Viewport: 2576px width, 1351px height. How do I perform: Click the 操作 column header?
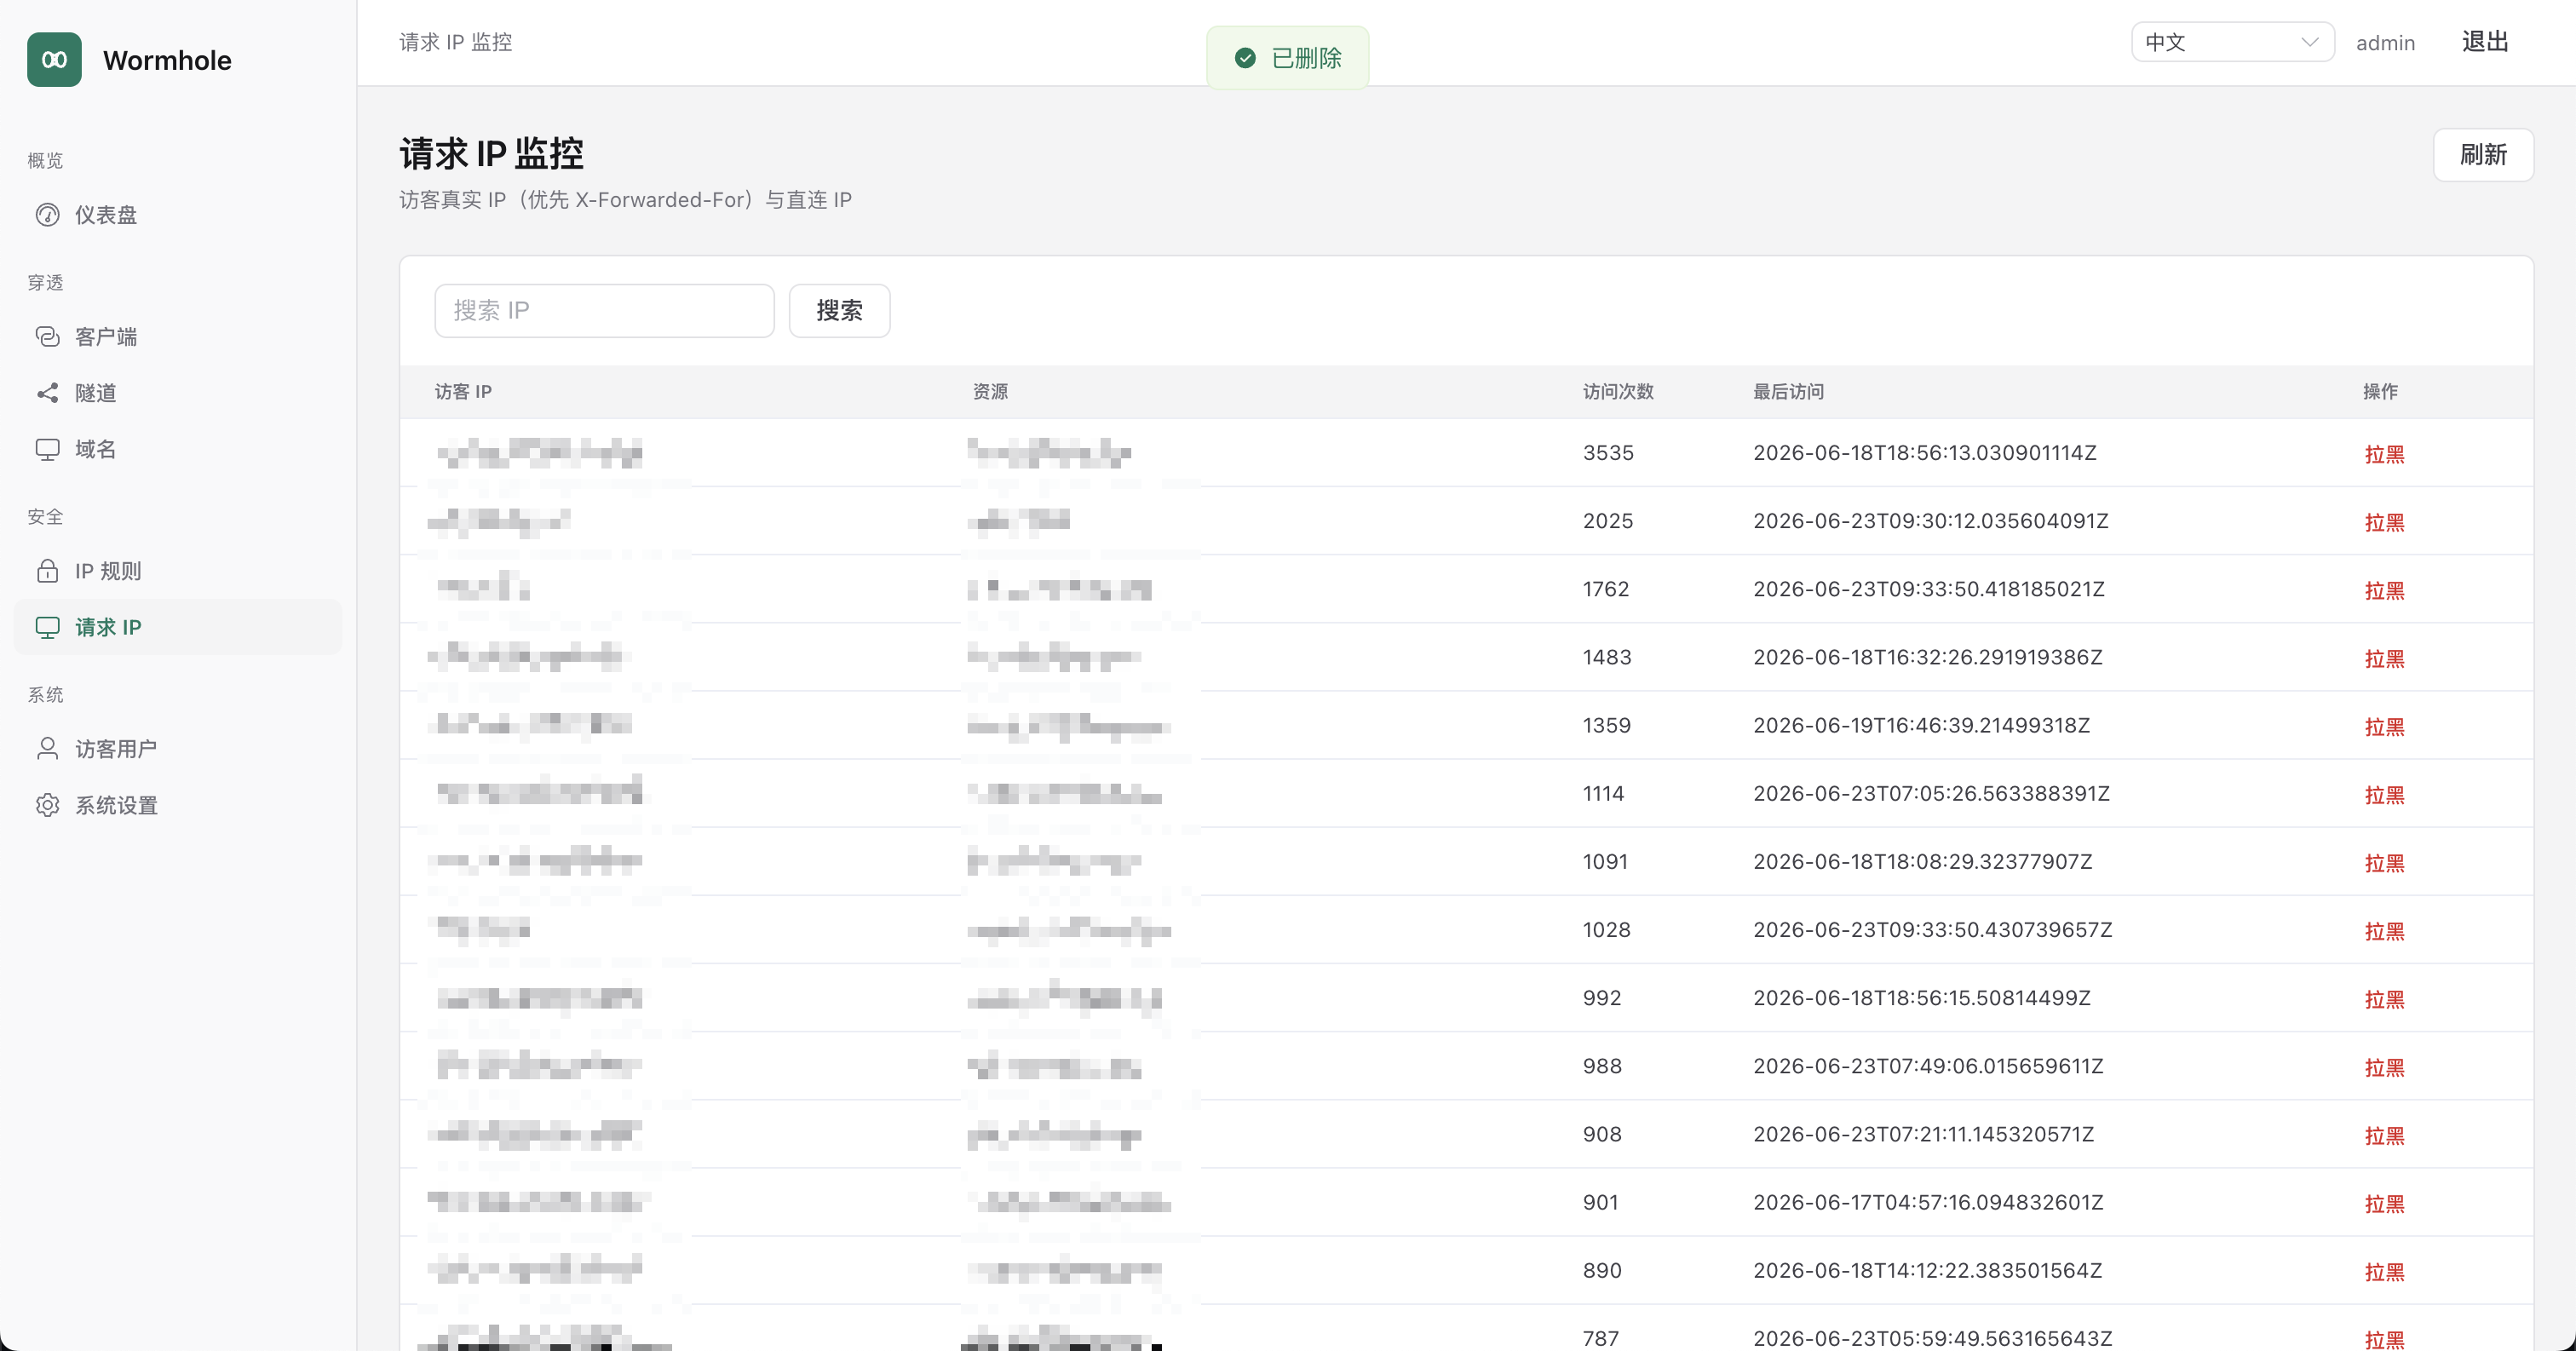(2380, 392)
